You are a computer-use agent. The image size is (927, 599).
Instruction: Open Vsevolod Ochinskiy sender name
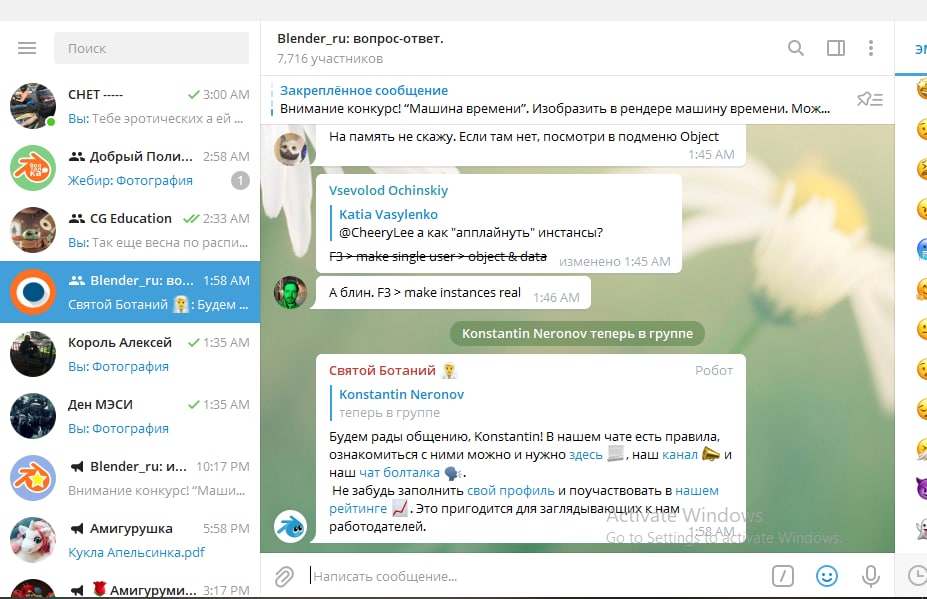pos(388,190)
